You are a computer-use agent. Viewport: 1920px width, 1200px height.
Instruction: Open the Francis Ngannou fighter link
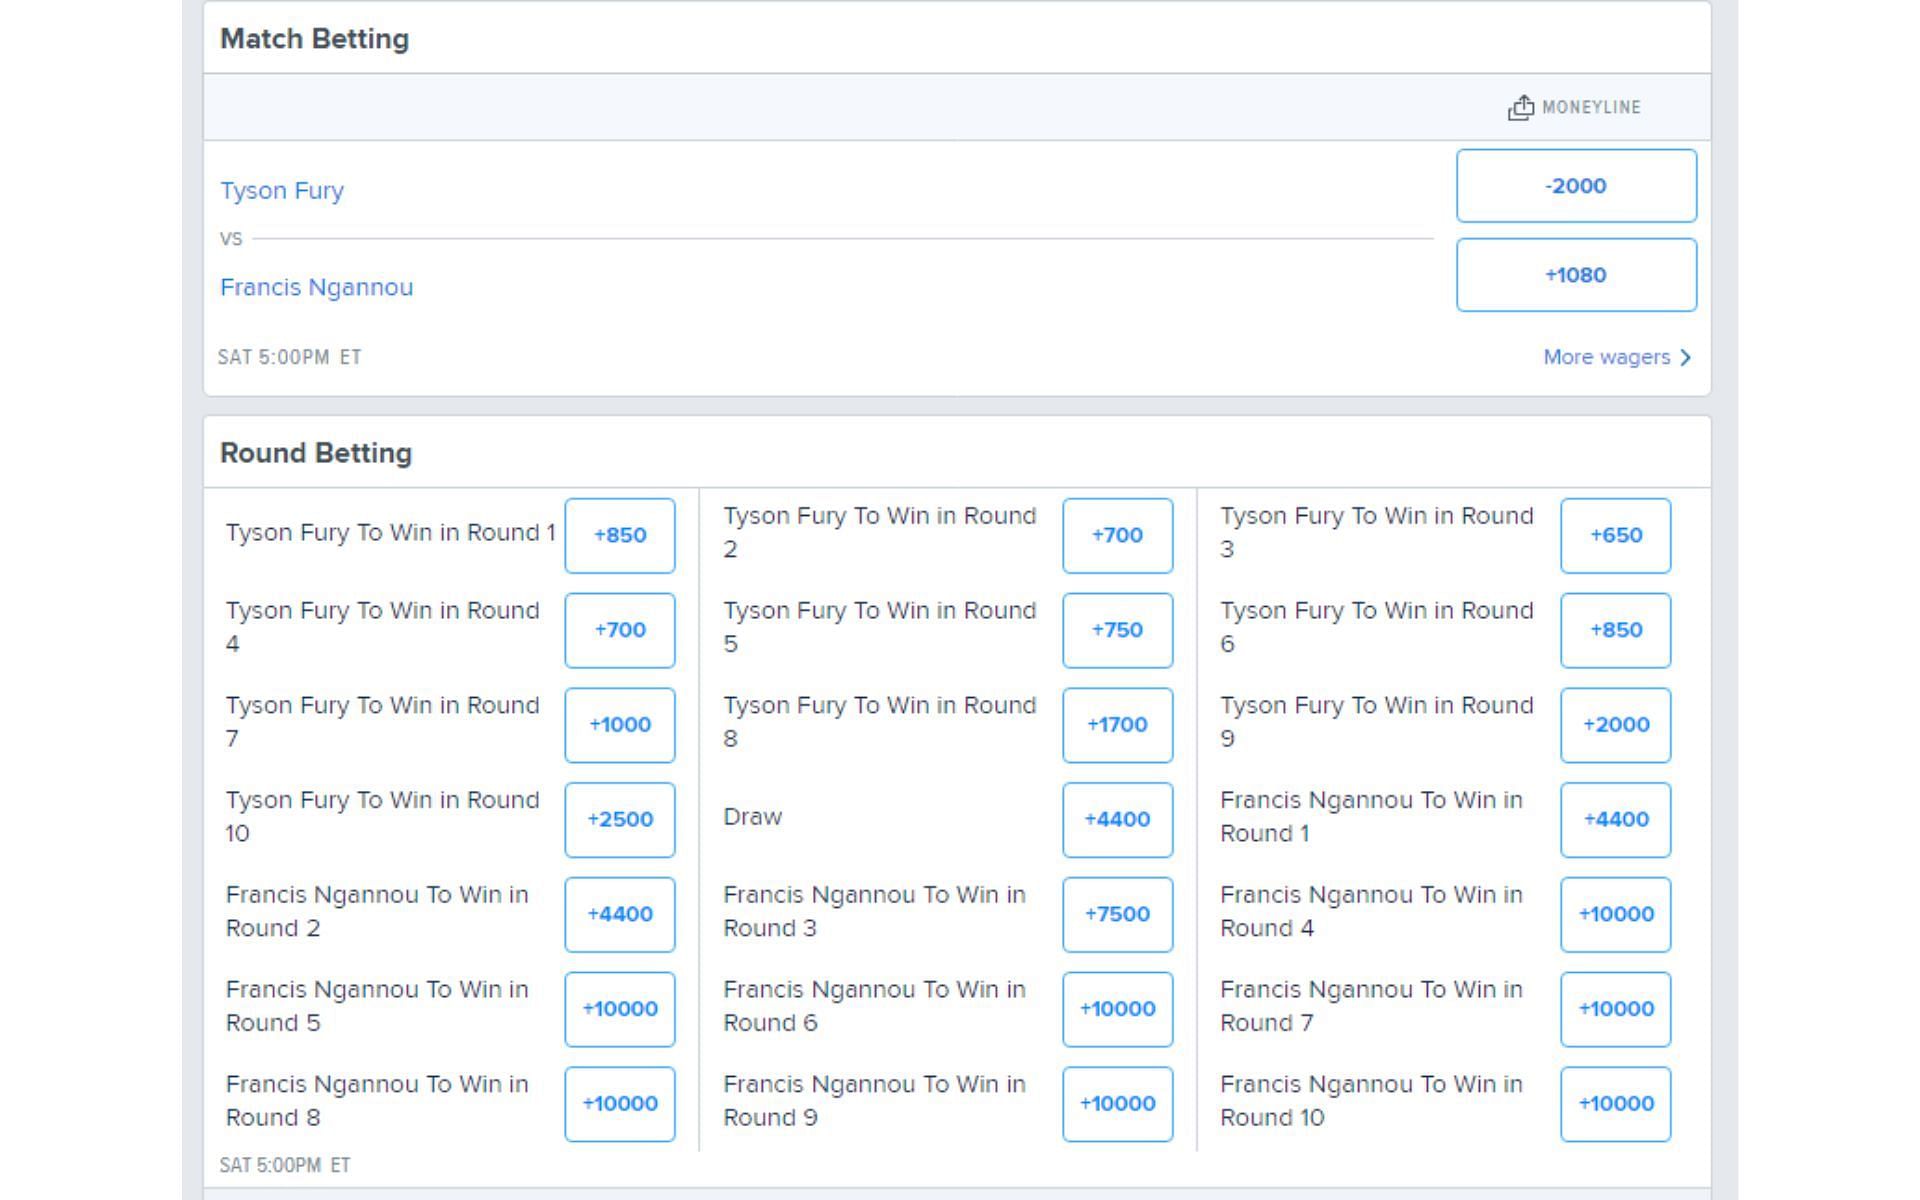(x=316, y=287)
